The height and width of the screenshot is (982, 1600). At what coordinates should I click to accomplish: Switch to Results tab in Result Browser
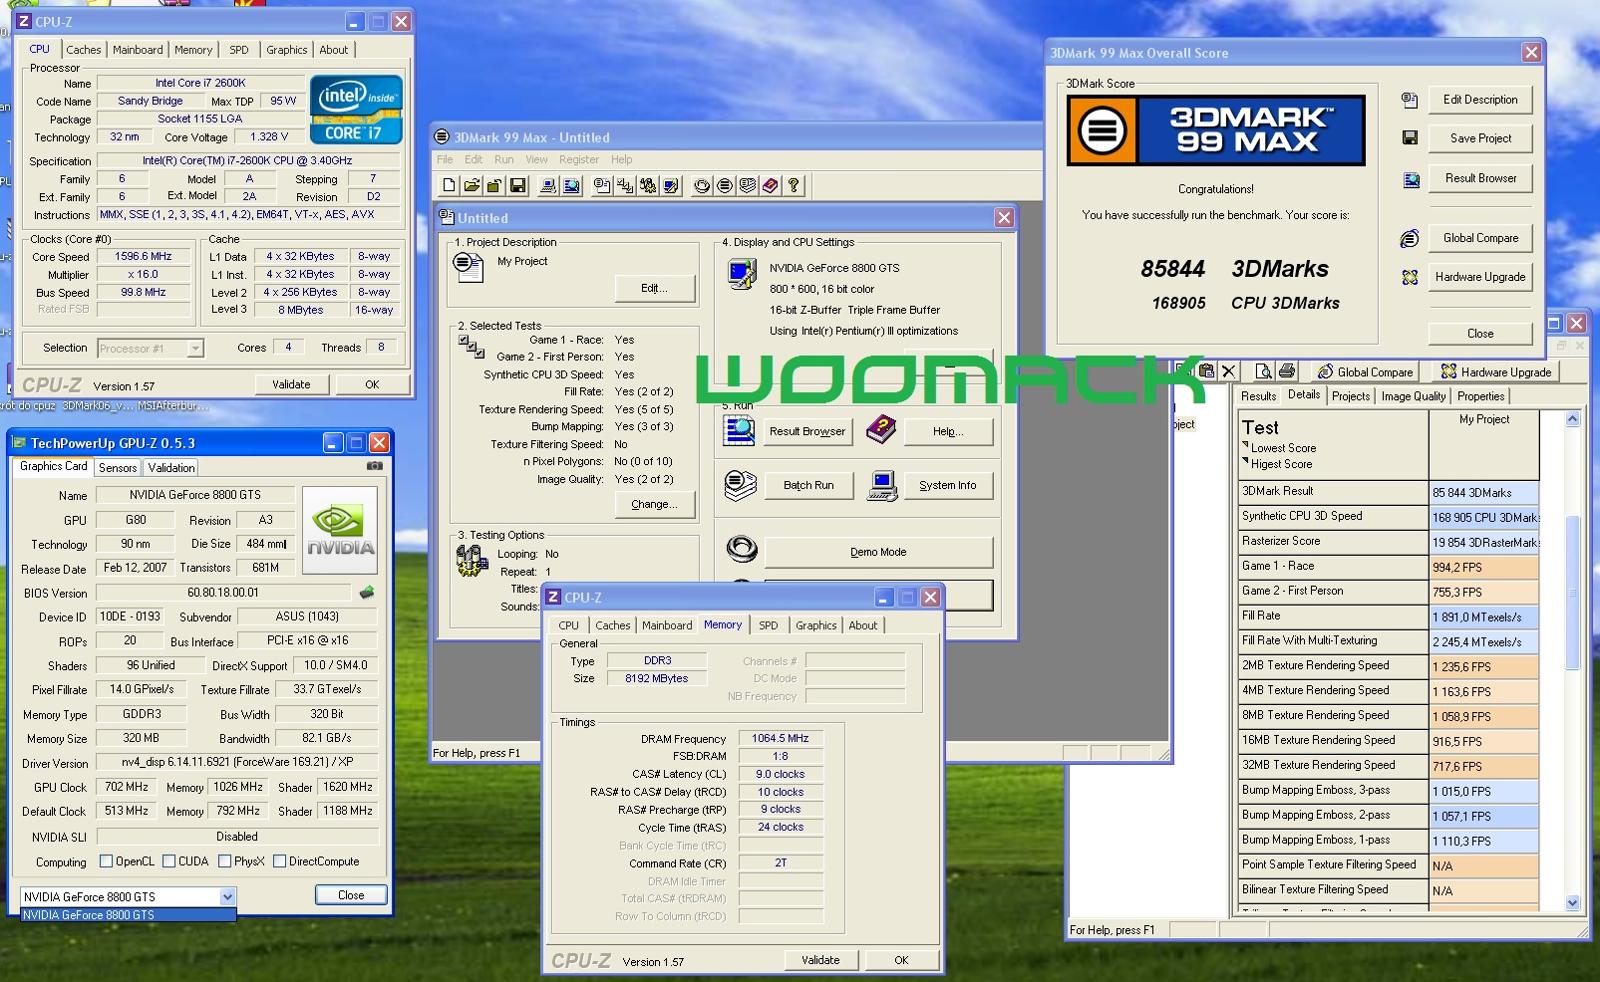tap(1258, 396)
